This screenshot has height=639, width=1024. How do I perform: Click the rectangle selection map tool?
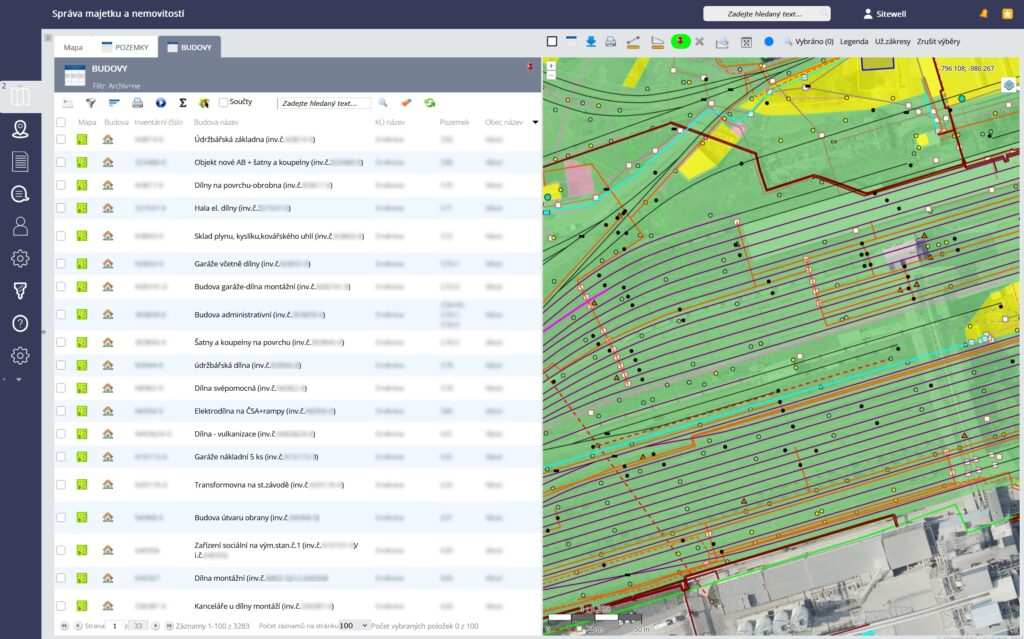point(552,42)
